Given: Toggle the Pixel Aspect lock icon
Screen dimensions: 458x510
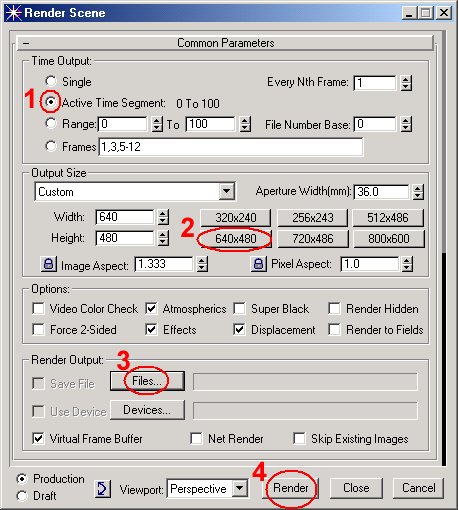Looking at the screenshot, I should pos(258,264).
